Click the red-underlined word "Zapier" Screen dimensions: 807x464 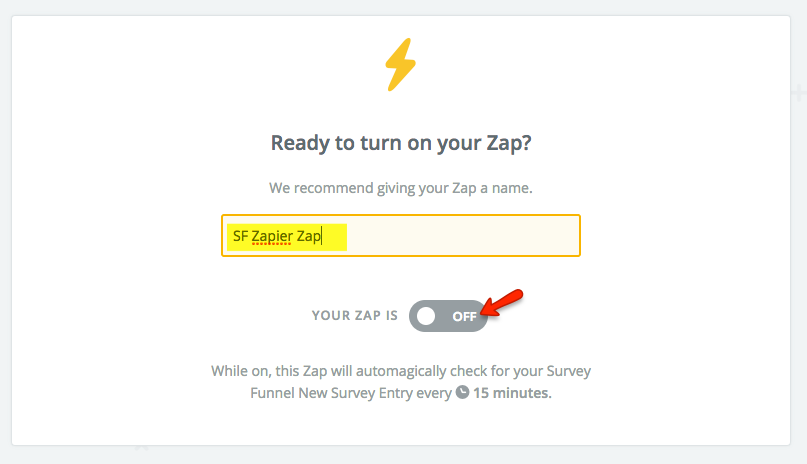(272, 237)
